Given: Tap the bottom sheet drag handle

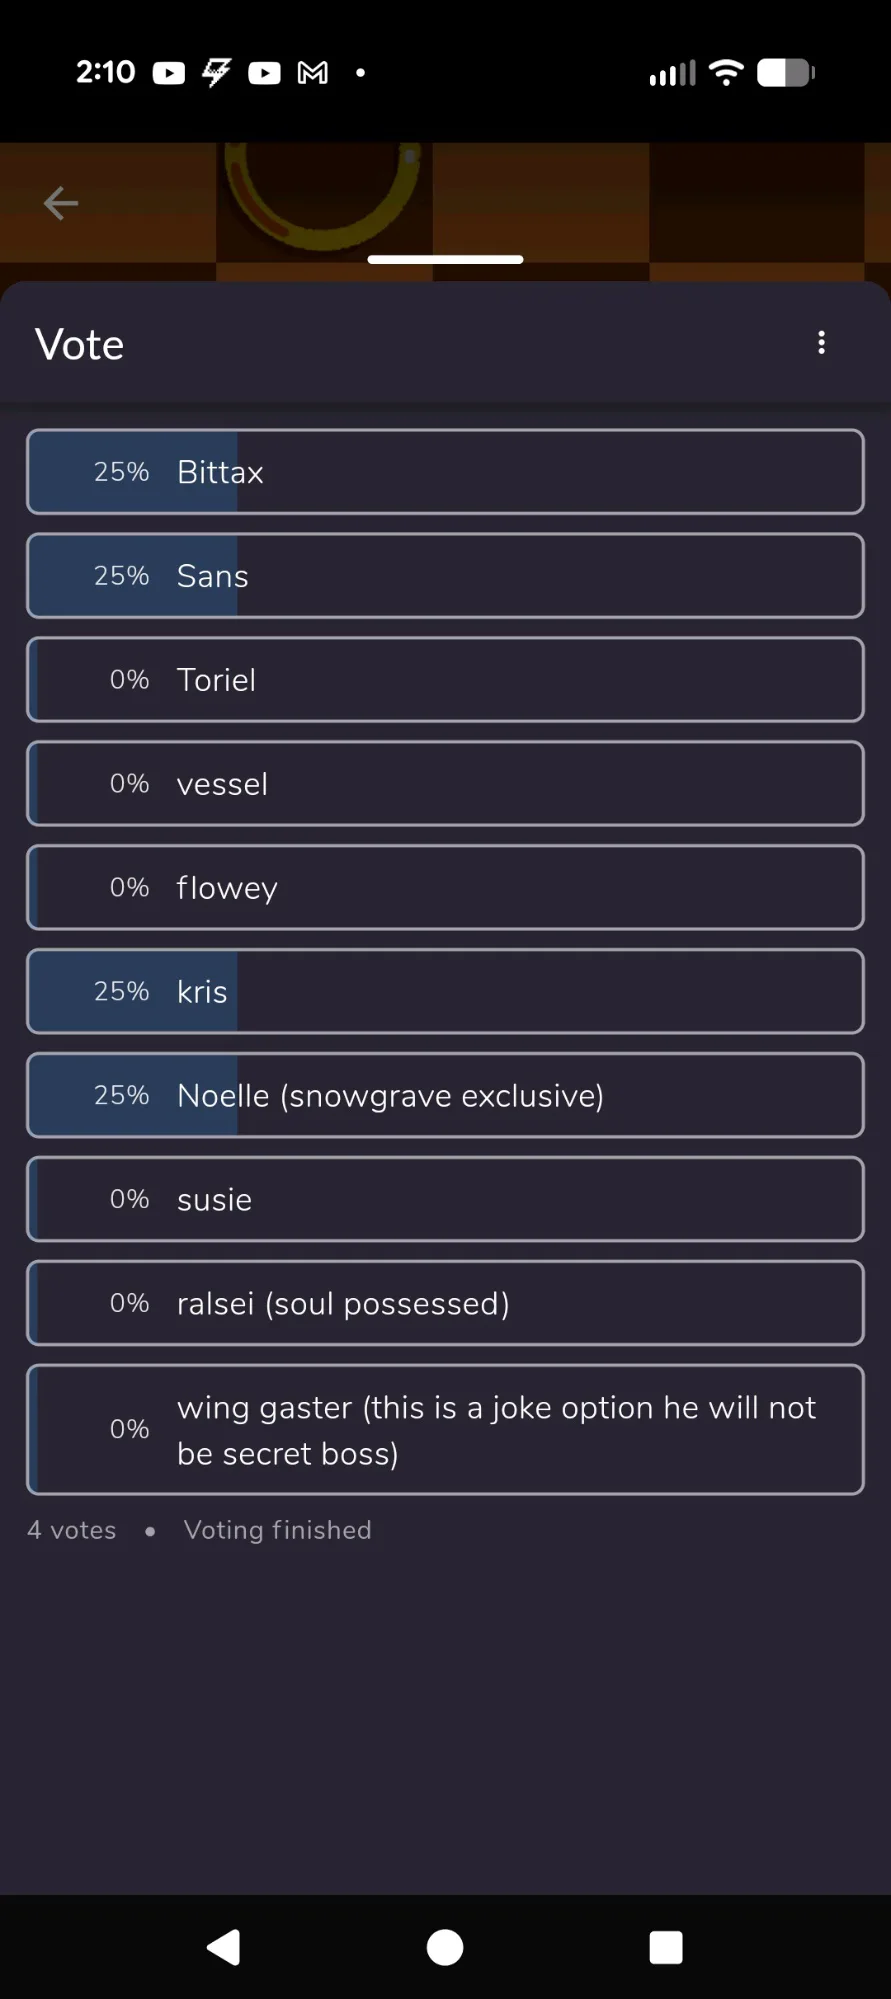Looking at the screenshot, I should point(445,260).
